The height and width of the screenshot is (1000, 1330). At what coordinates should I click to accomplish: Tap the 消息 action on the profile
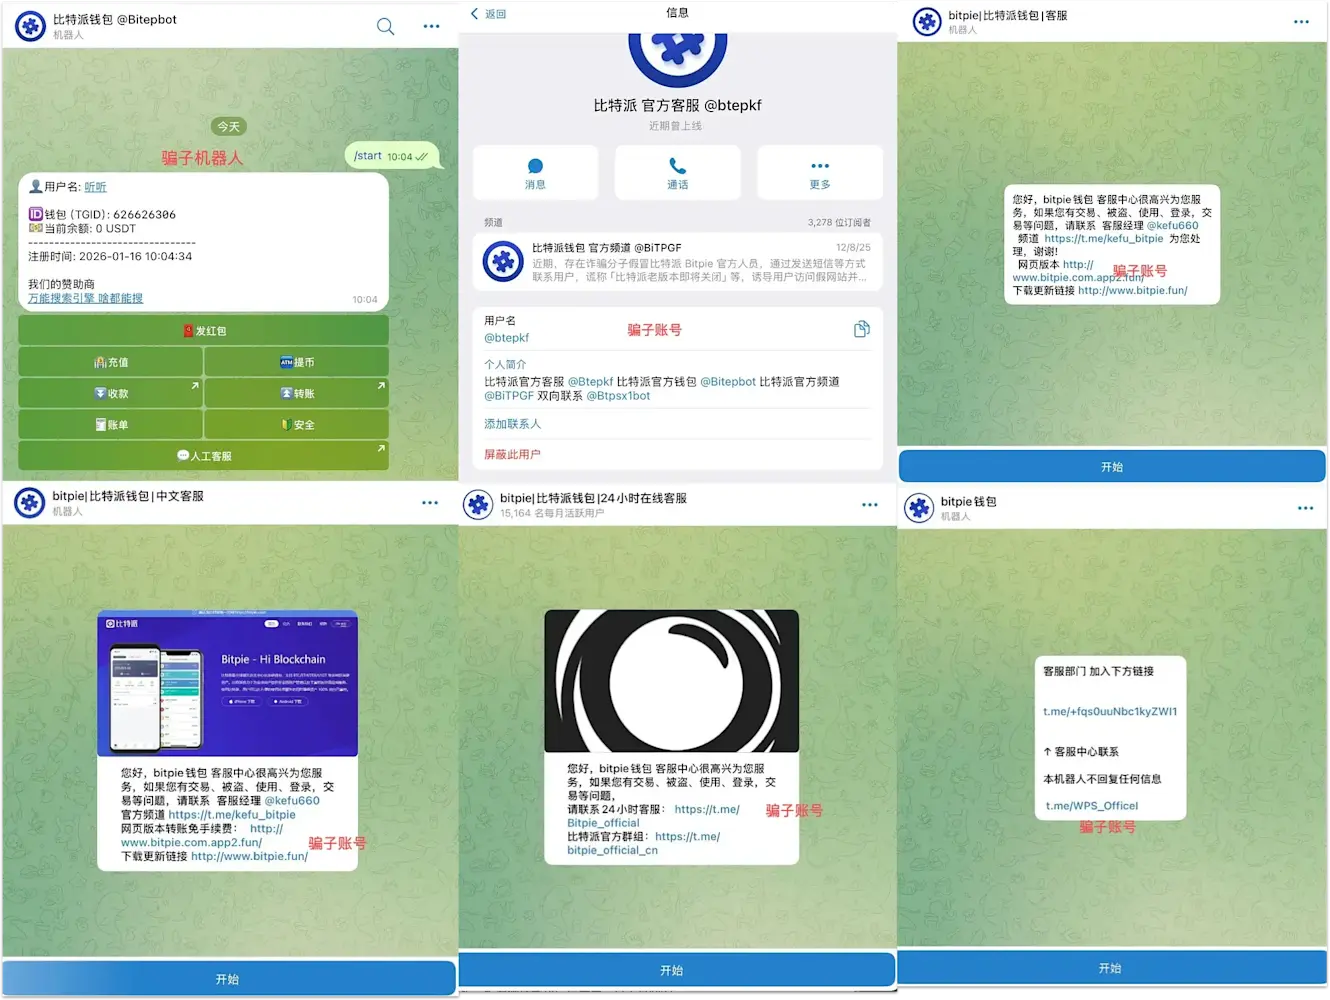click(535, 173)
